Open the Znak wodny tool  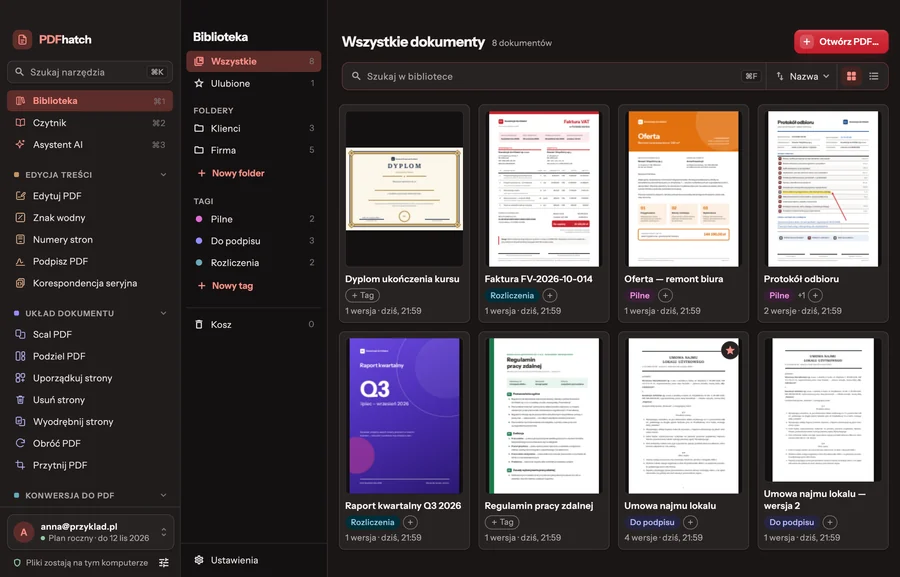[90, 218]
